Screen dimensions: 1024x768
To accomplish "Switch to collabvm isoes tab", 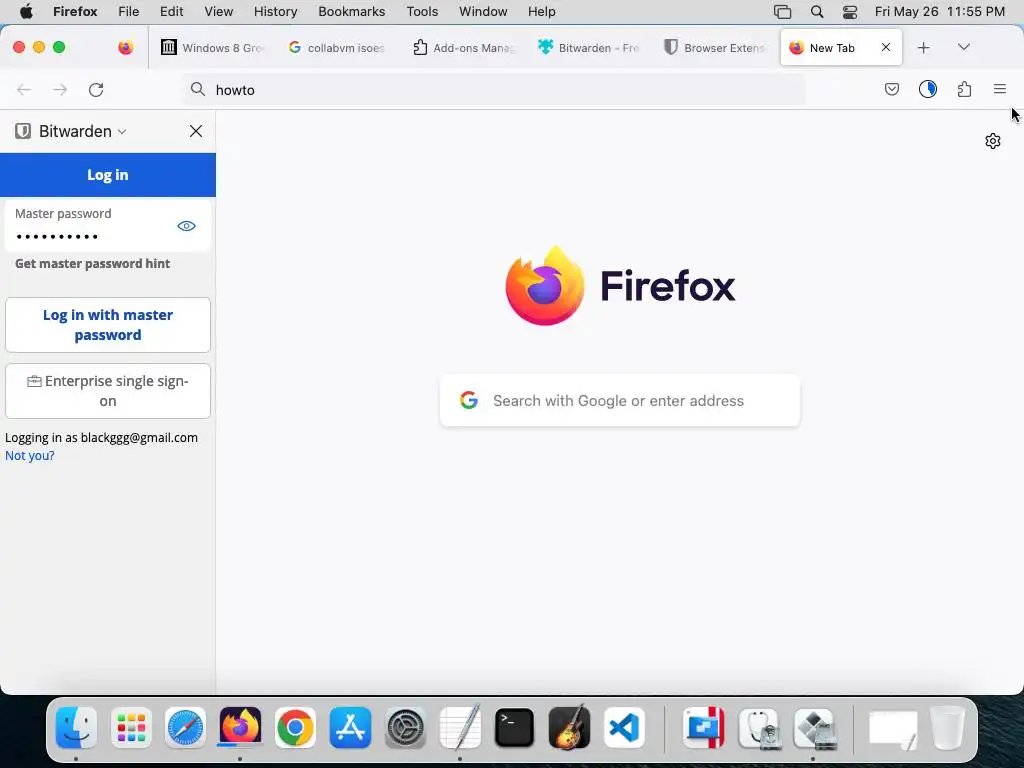I will coord(337,48).
